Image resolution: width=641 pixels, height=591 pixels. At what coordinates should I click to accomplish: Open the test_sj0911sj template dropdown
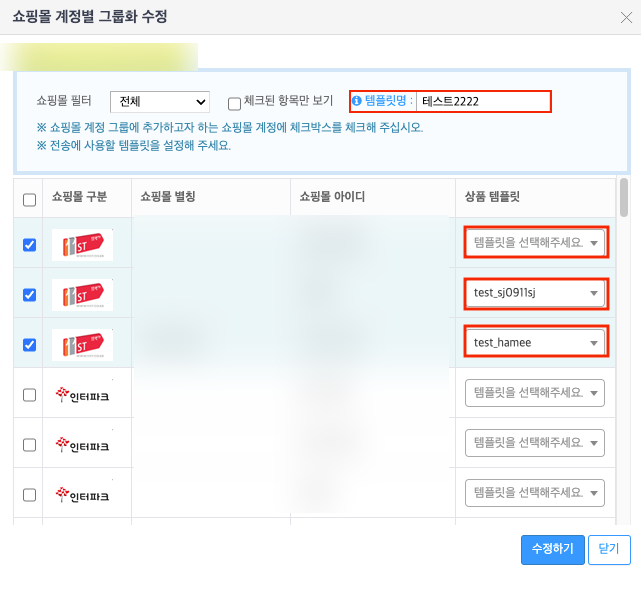pyautogui.click(x=535, y=293)
